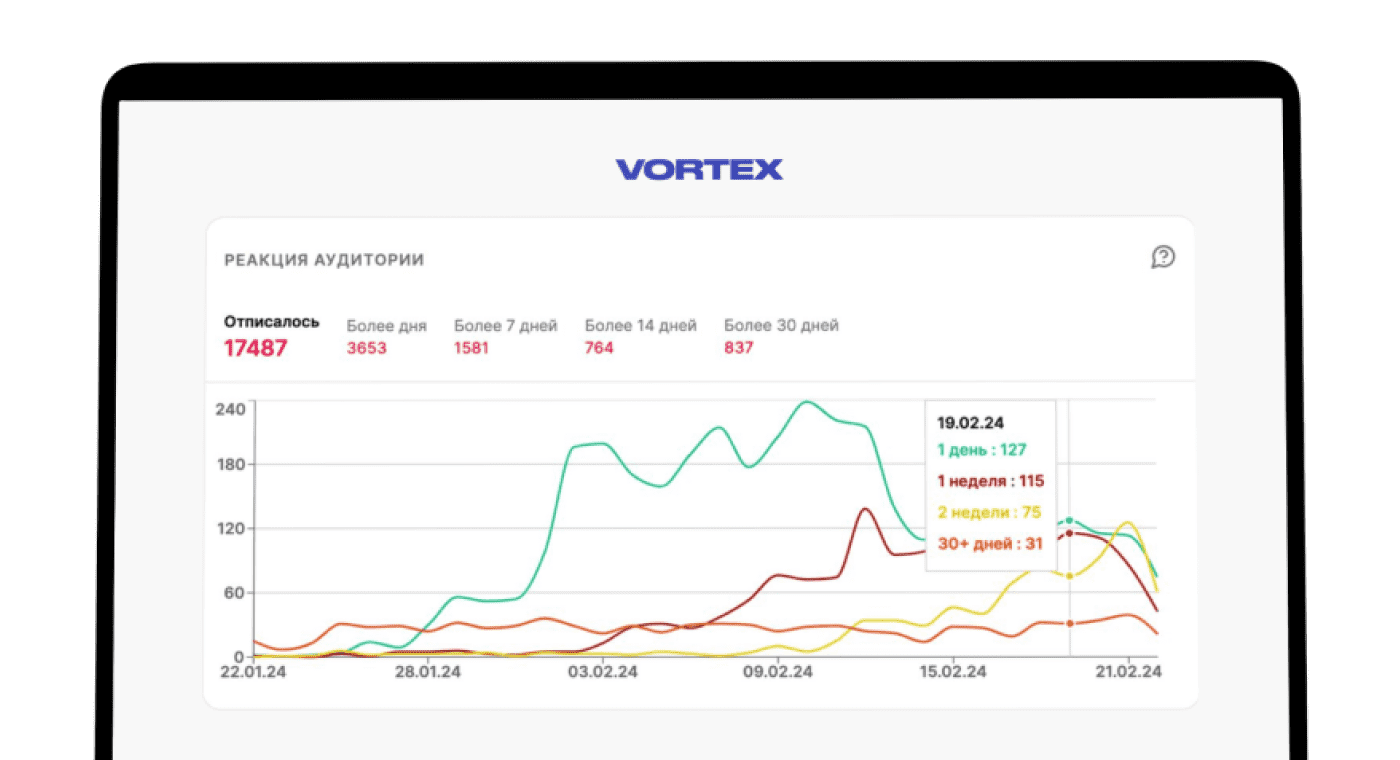The height and width of the screenshot is (760, 1400).
Task: Click tooltip entry 2 недели : 75
Action: (989, 512)
